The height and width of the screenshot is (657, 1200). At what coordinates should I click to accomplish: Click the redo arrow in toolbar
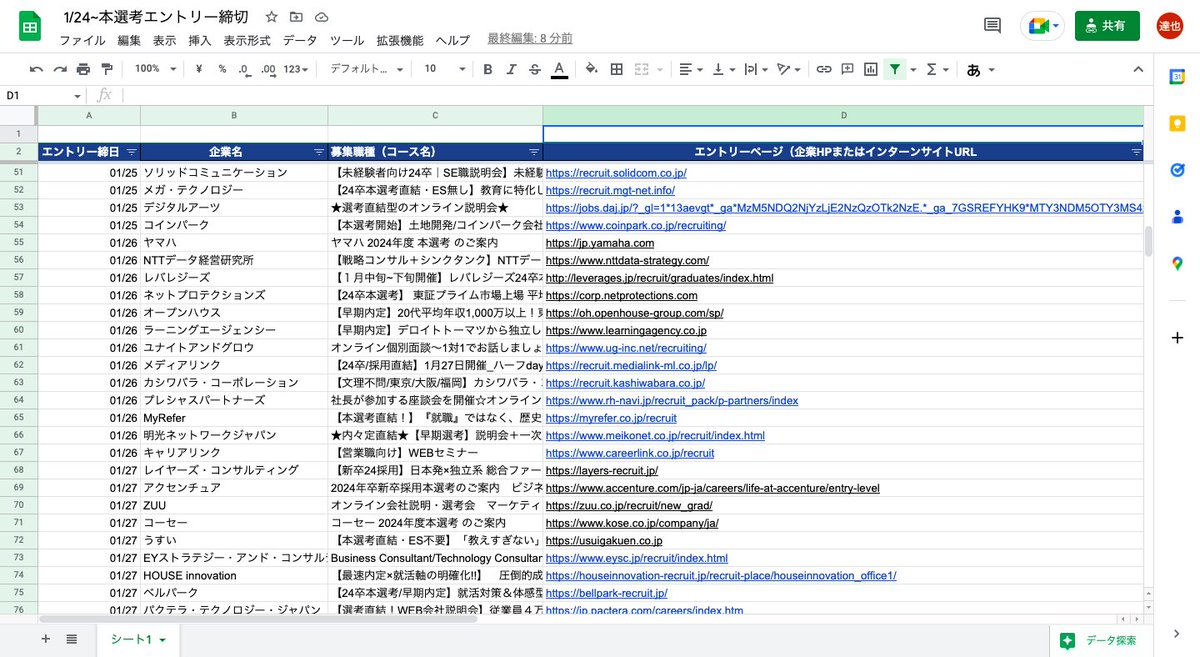60,69
